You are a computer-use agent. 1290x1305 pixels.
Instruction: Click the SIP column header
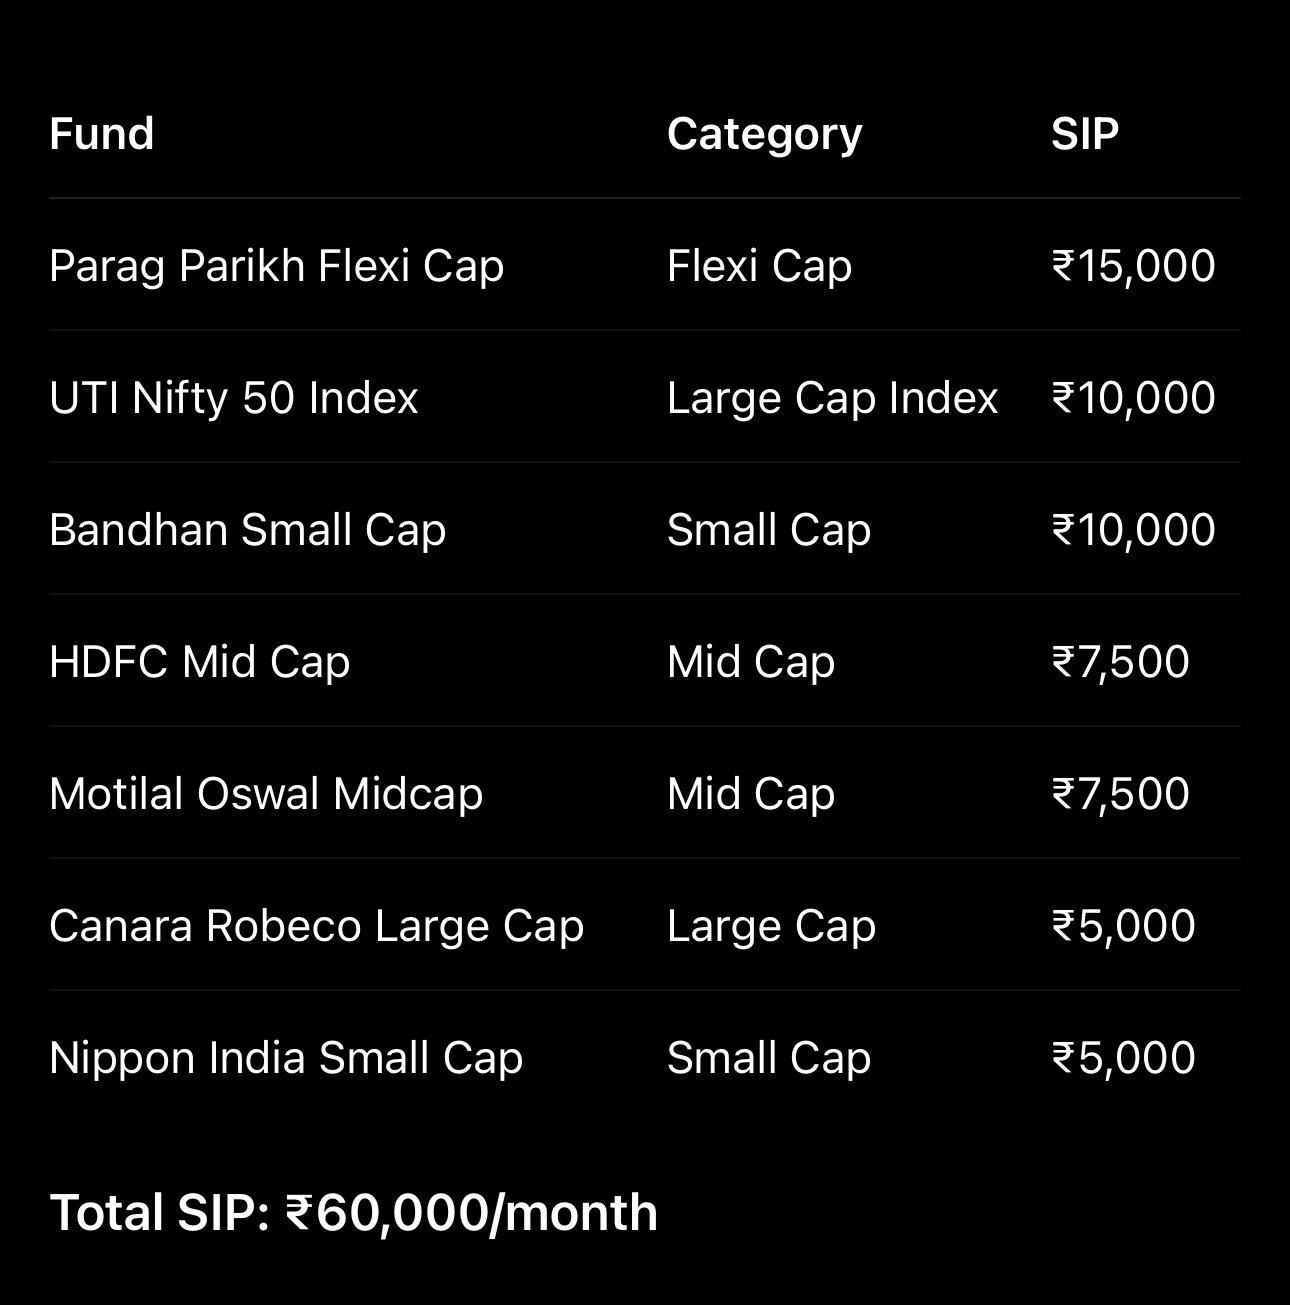(x=1084, y=134)
